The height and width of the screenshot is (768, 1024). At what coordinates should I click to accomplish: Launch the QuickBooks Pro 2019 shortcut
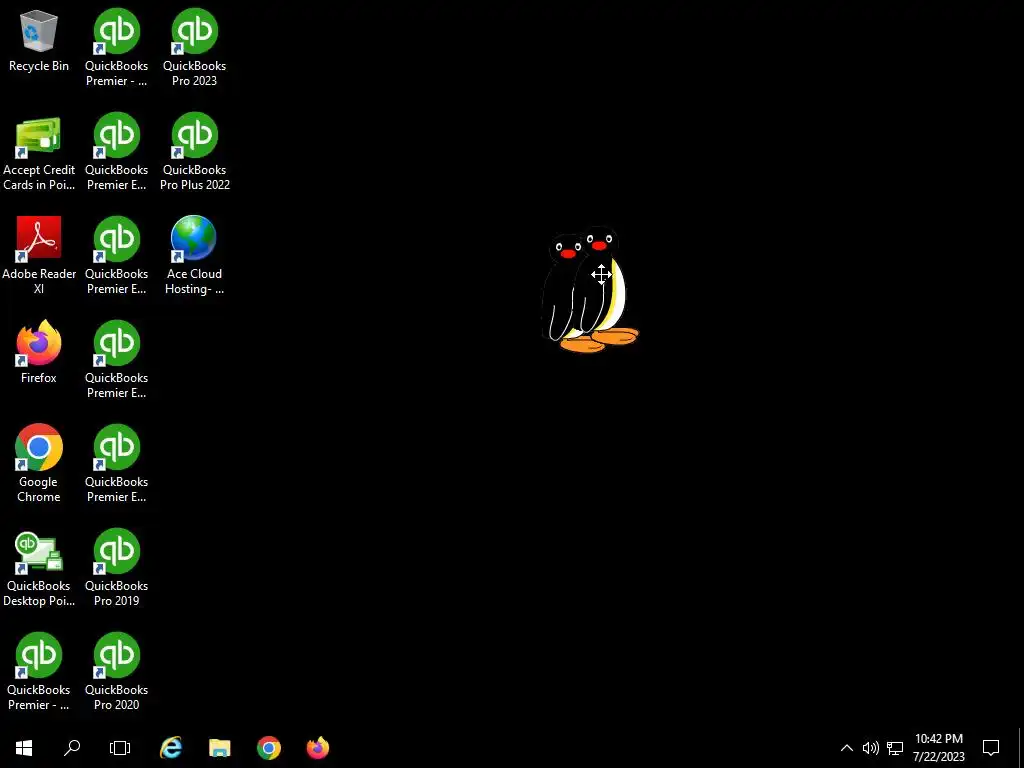116,567
